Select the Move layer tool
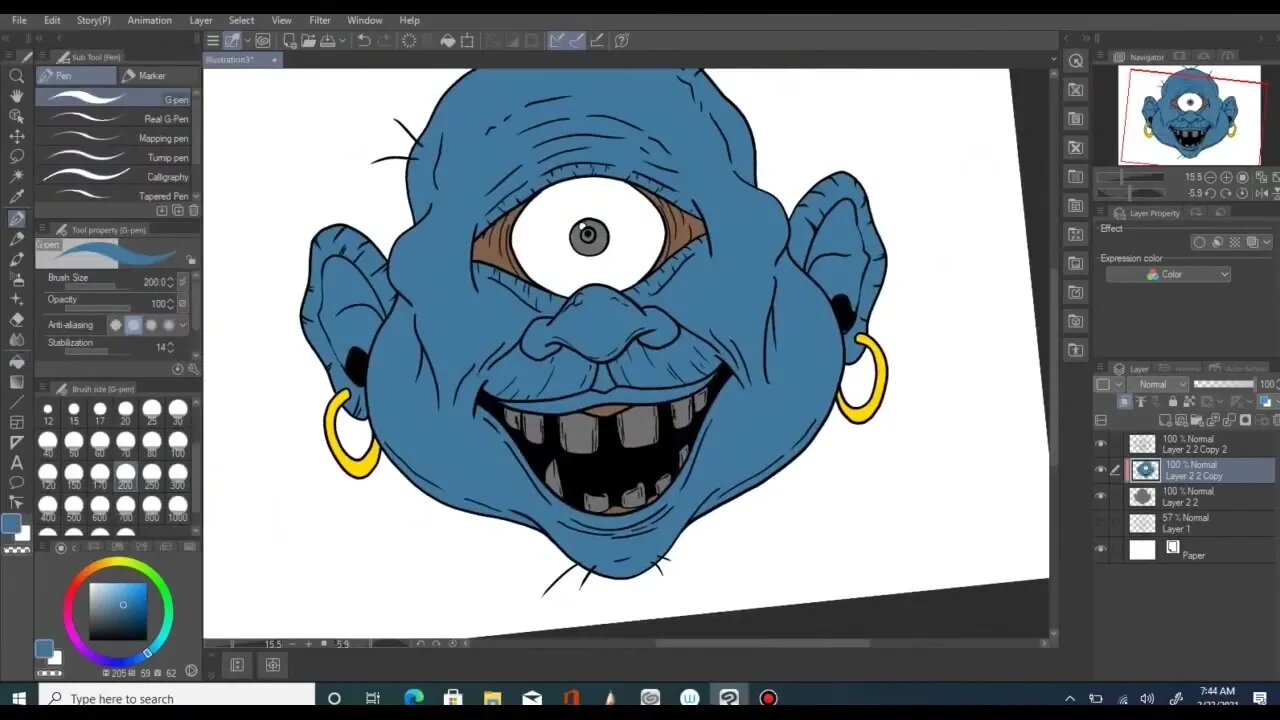Screen dimensions: 1280x720 (17, 136)
